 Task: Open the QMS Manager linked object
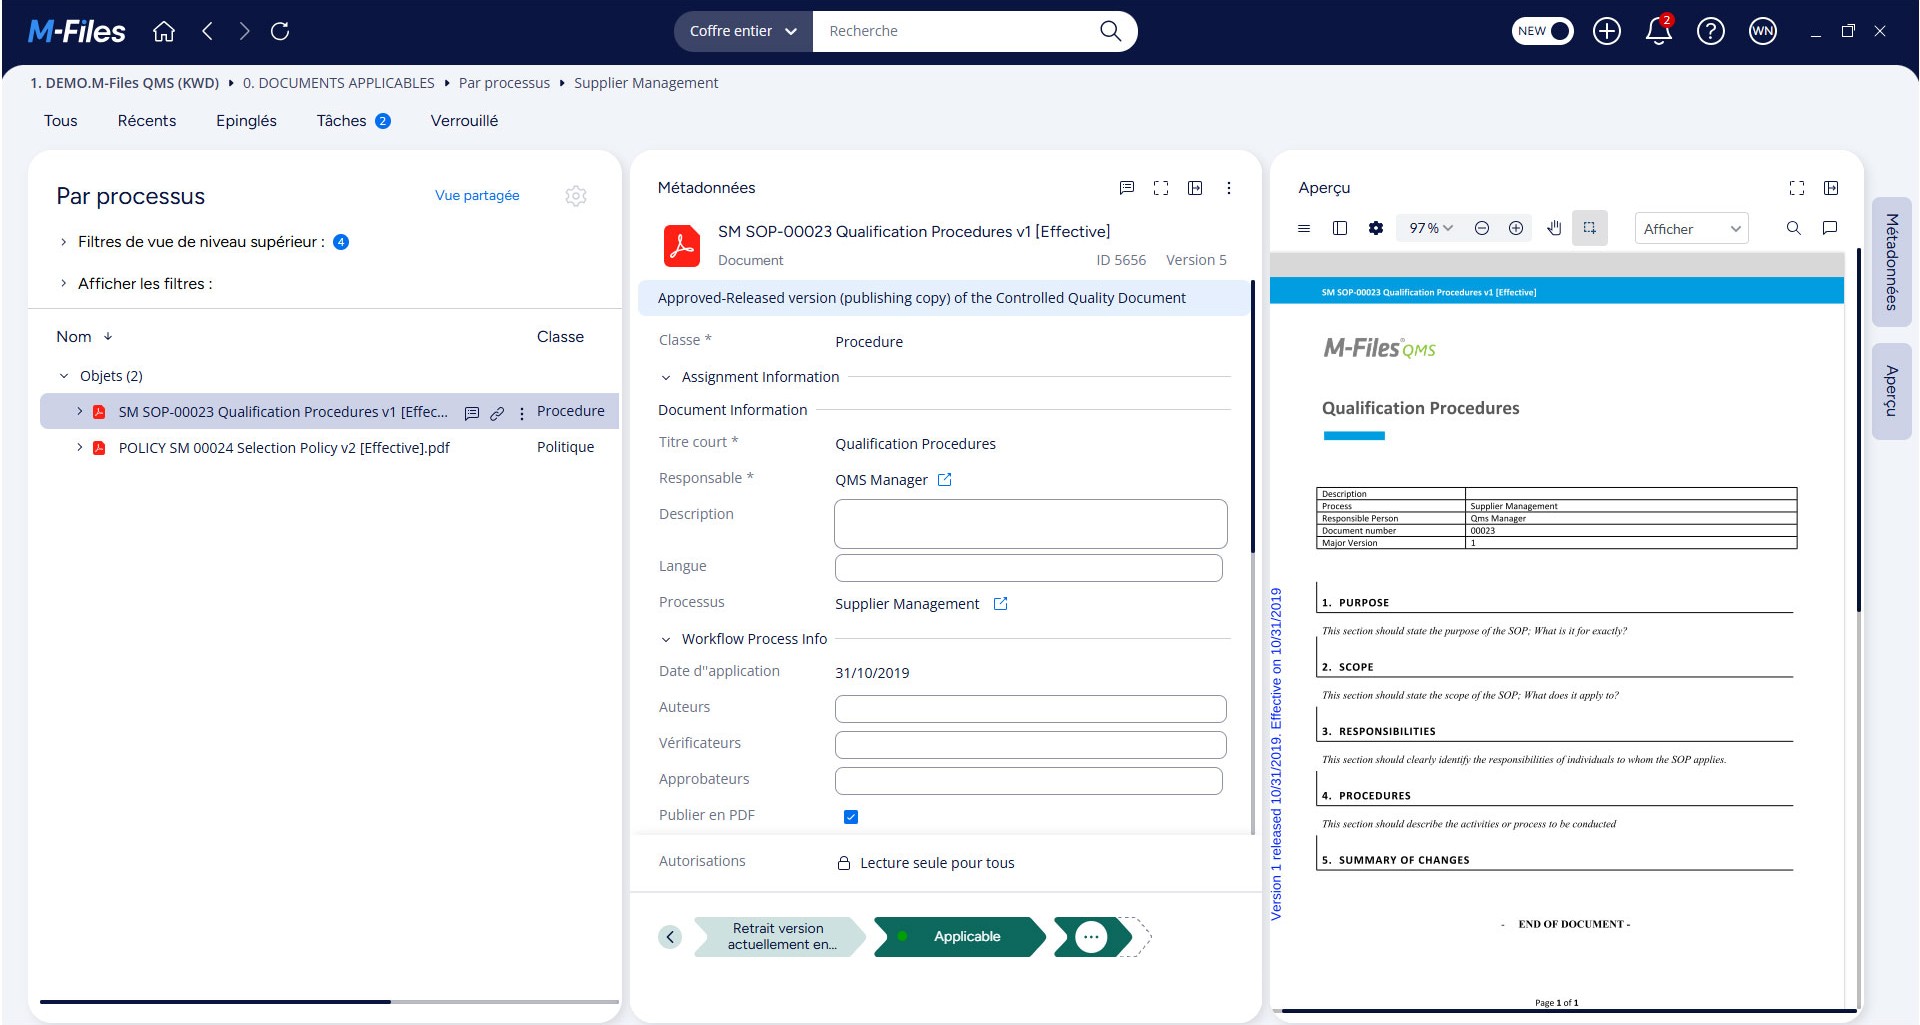coord(945,480)
